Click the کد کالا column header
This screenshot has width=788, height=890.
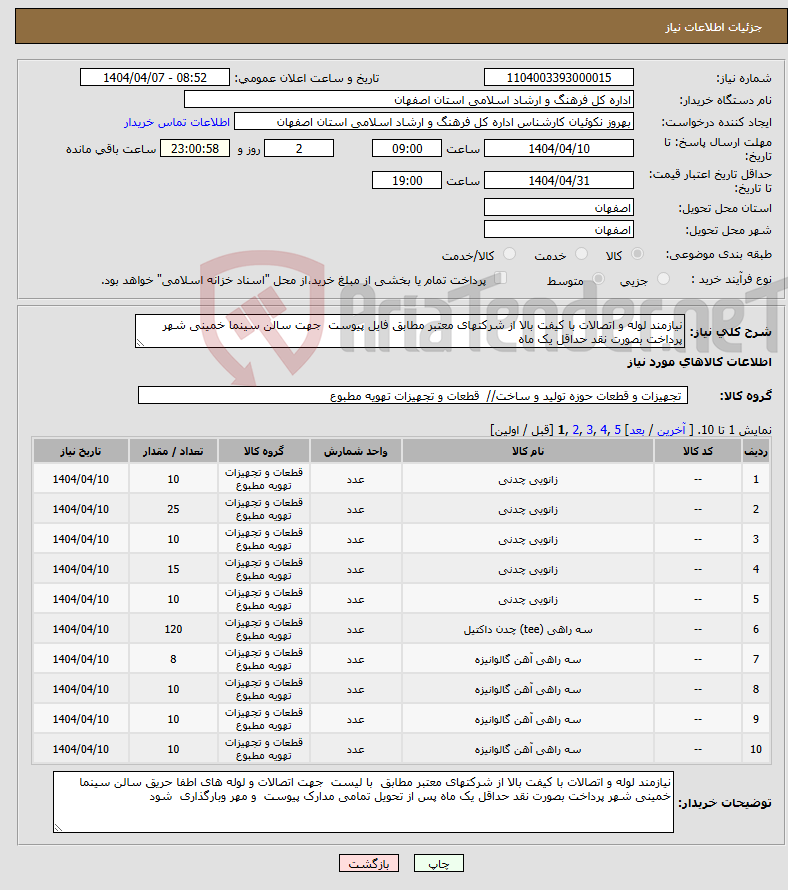click(698, 451)
